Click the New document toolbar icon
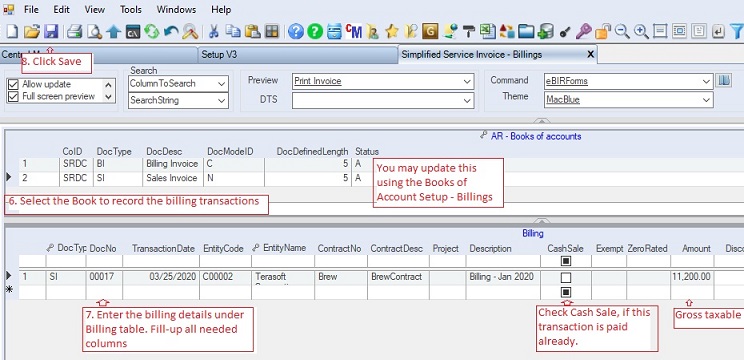The width and height of the screenshot is (744, 360). click(12, 32)
